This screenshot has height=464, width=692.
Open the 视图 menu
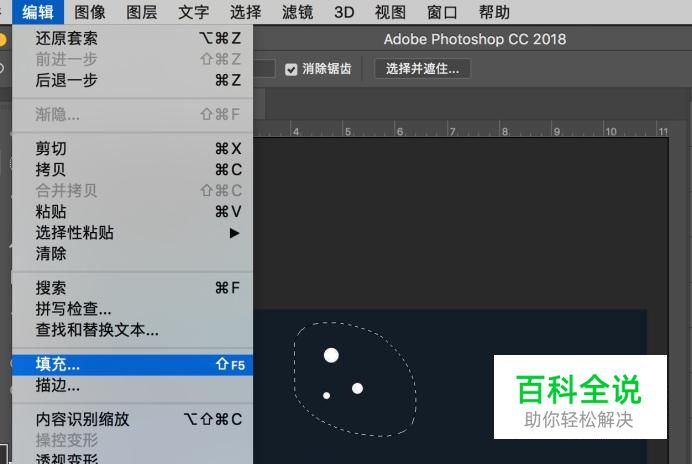point(390,12)
